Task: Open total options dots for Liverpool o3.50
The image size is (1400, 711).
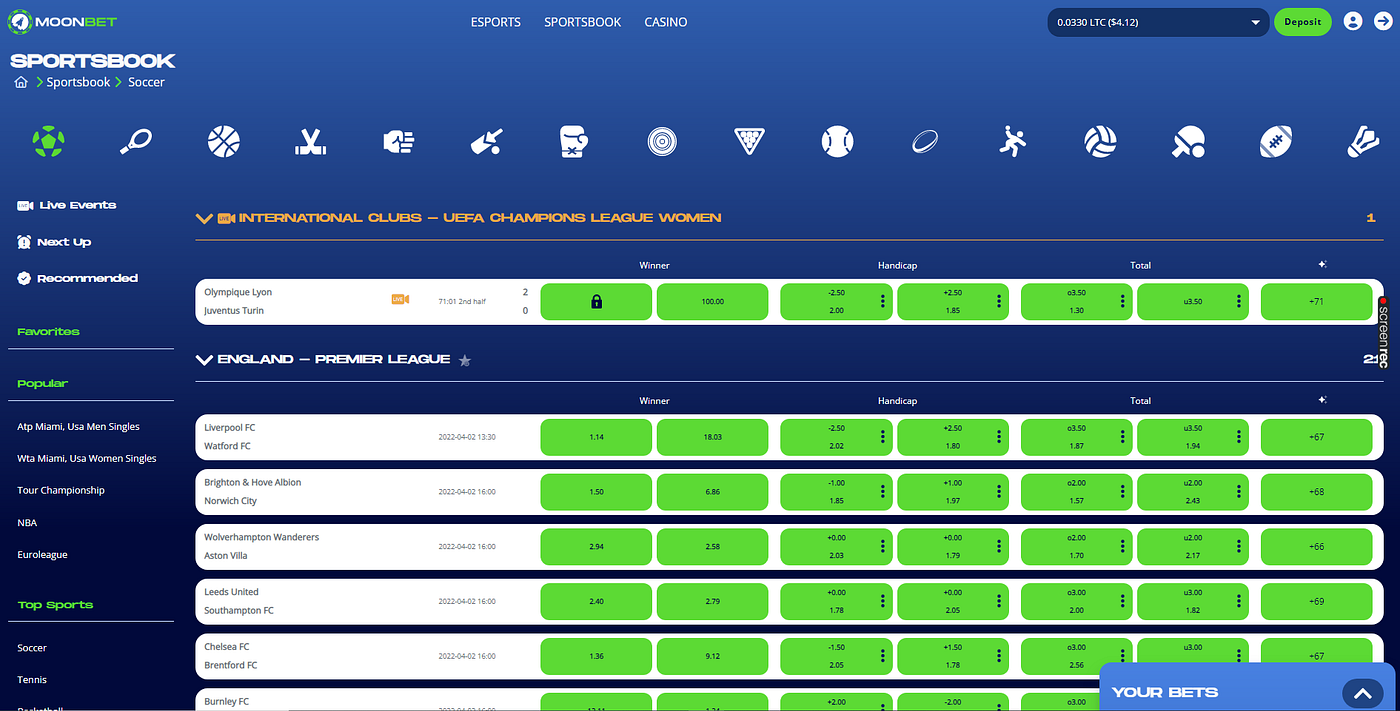Action: coord(1123,436)
